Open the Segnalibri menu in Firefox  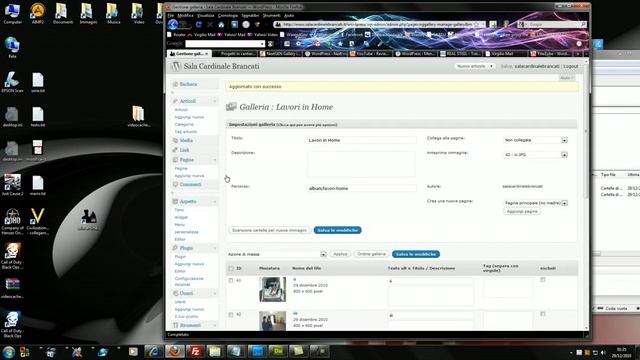[250, 16]
